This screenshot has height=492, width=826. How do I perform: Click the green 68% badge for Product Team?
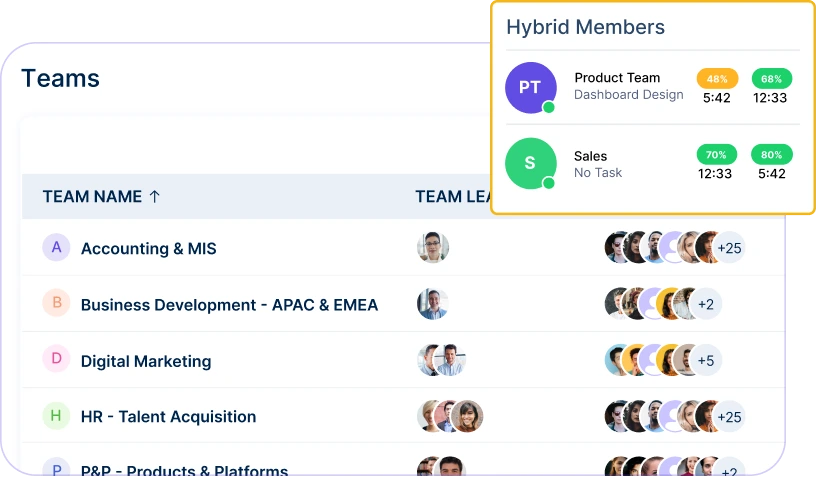pyautogui.click(x=771, y=78)
